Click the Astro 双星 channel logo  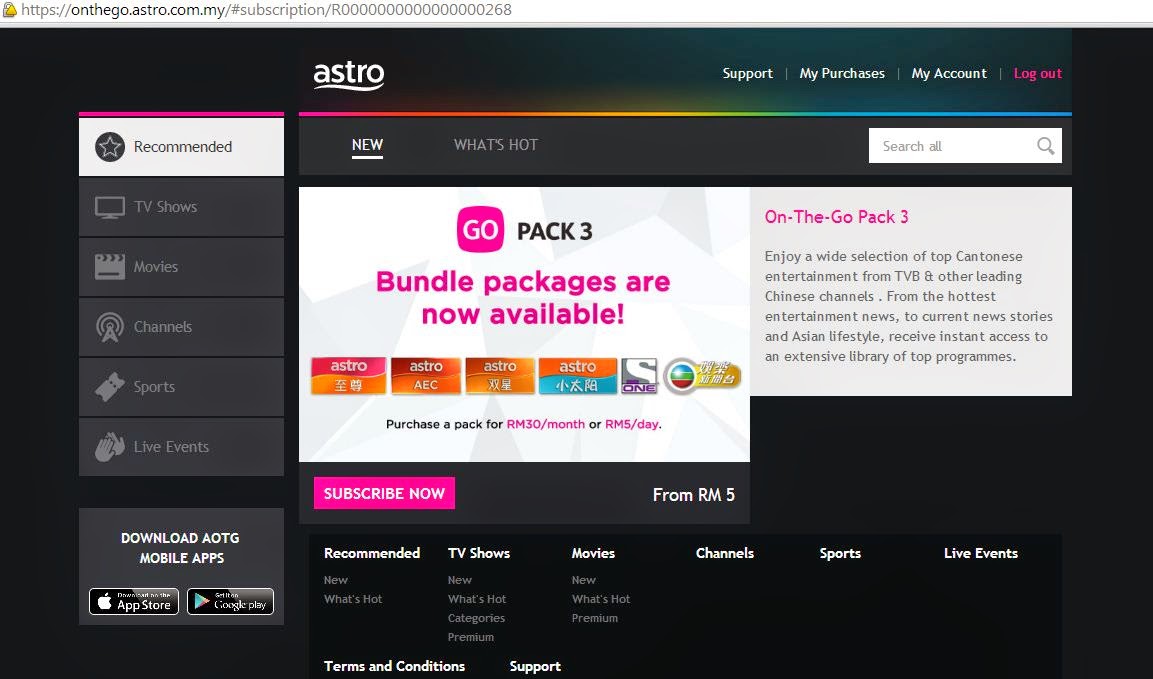pos(500,376)
